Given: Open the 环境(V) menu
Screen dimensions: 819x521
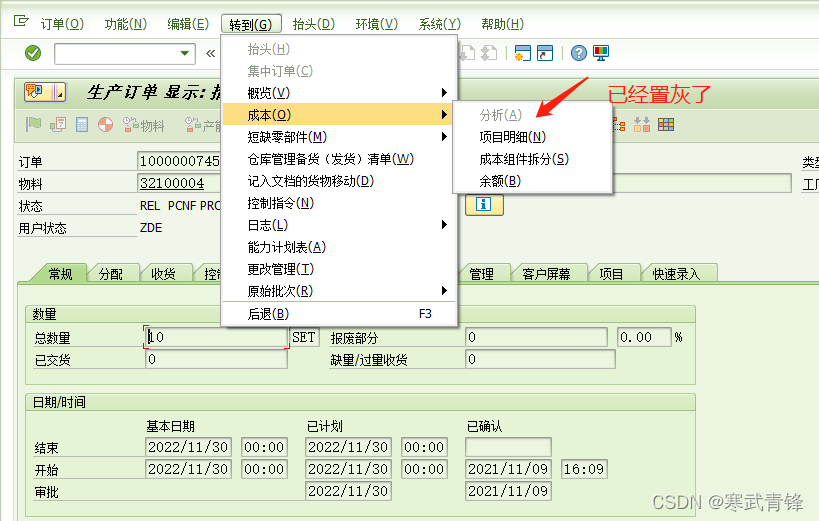Looking at the screenshot, I should click(x=376, y=24).
